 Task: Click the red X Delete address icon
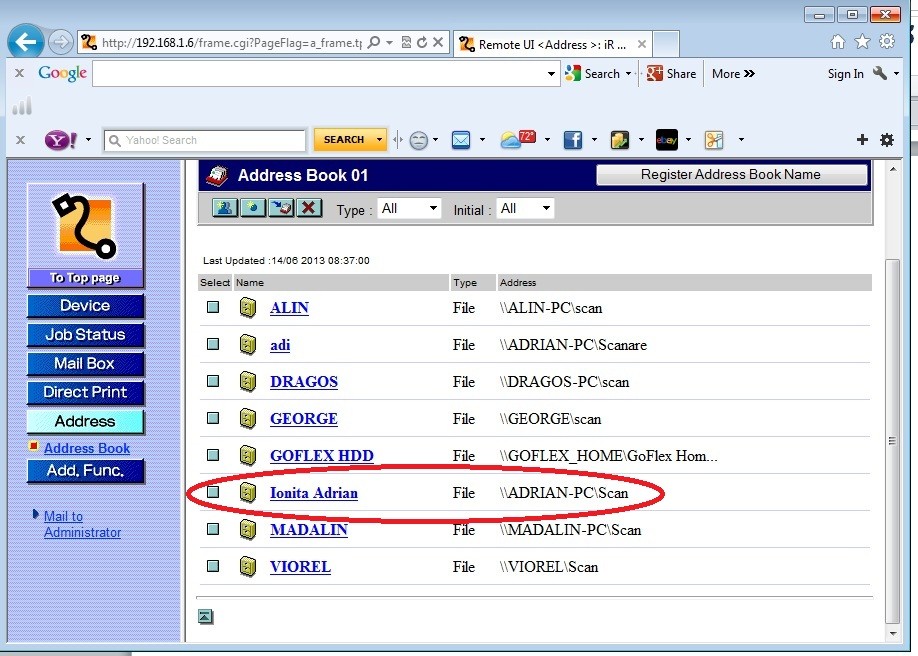(x=309, y=207)
